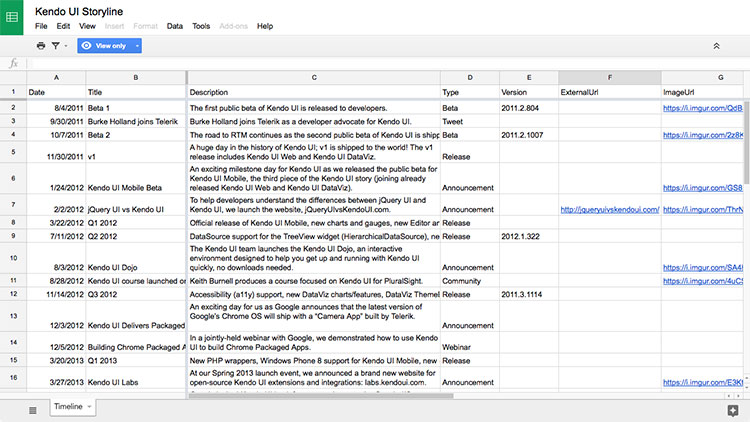Select the 'Tweet' type cell
Screen dimensions: 750x422
pyautogui.click(x=470, y=122)
